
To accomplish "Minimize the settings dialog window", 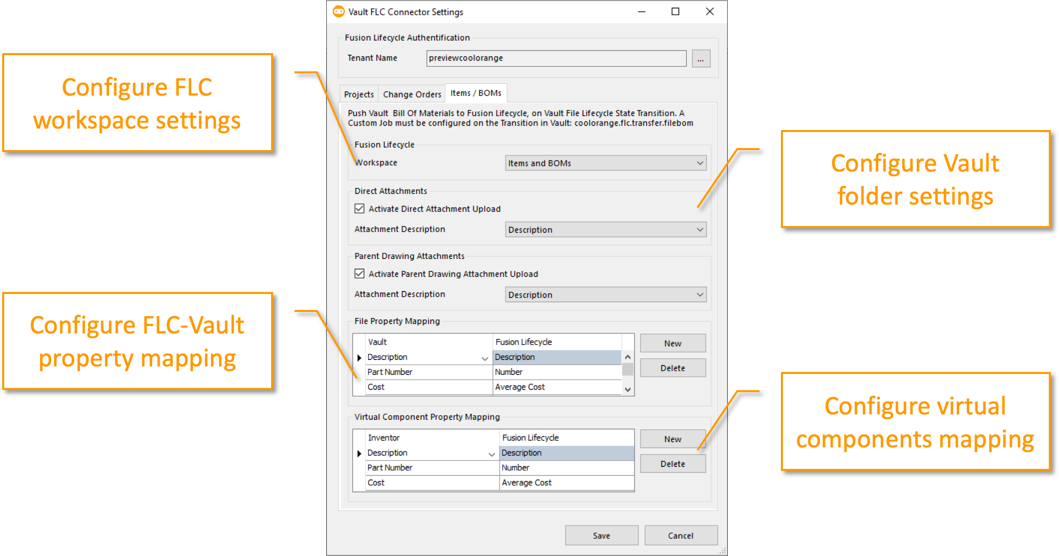I will tap(641, 12).
